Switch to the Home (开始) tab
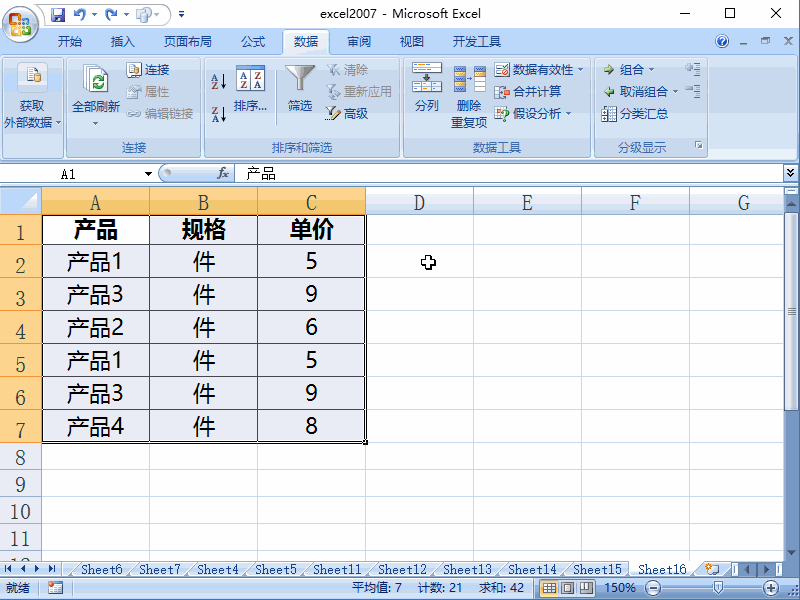Image resolution: width=800 pixels, height=600 pixels. coord(70,41)
